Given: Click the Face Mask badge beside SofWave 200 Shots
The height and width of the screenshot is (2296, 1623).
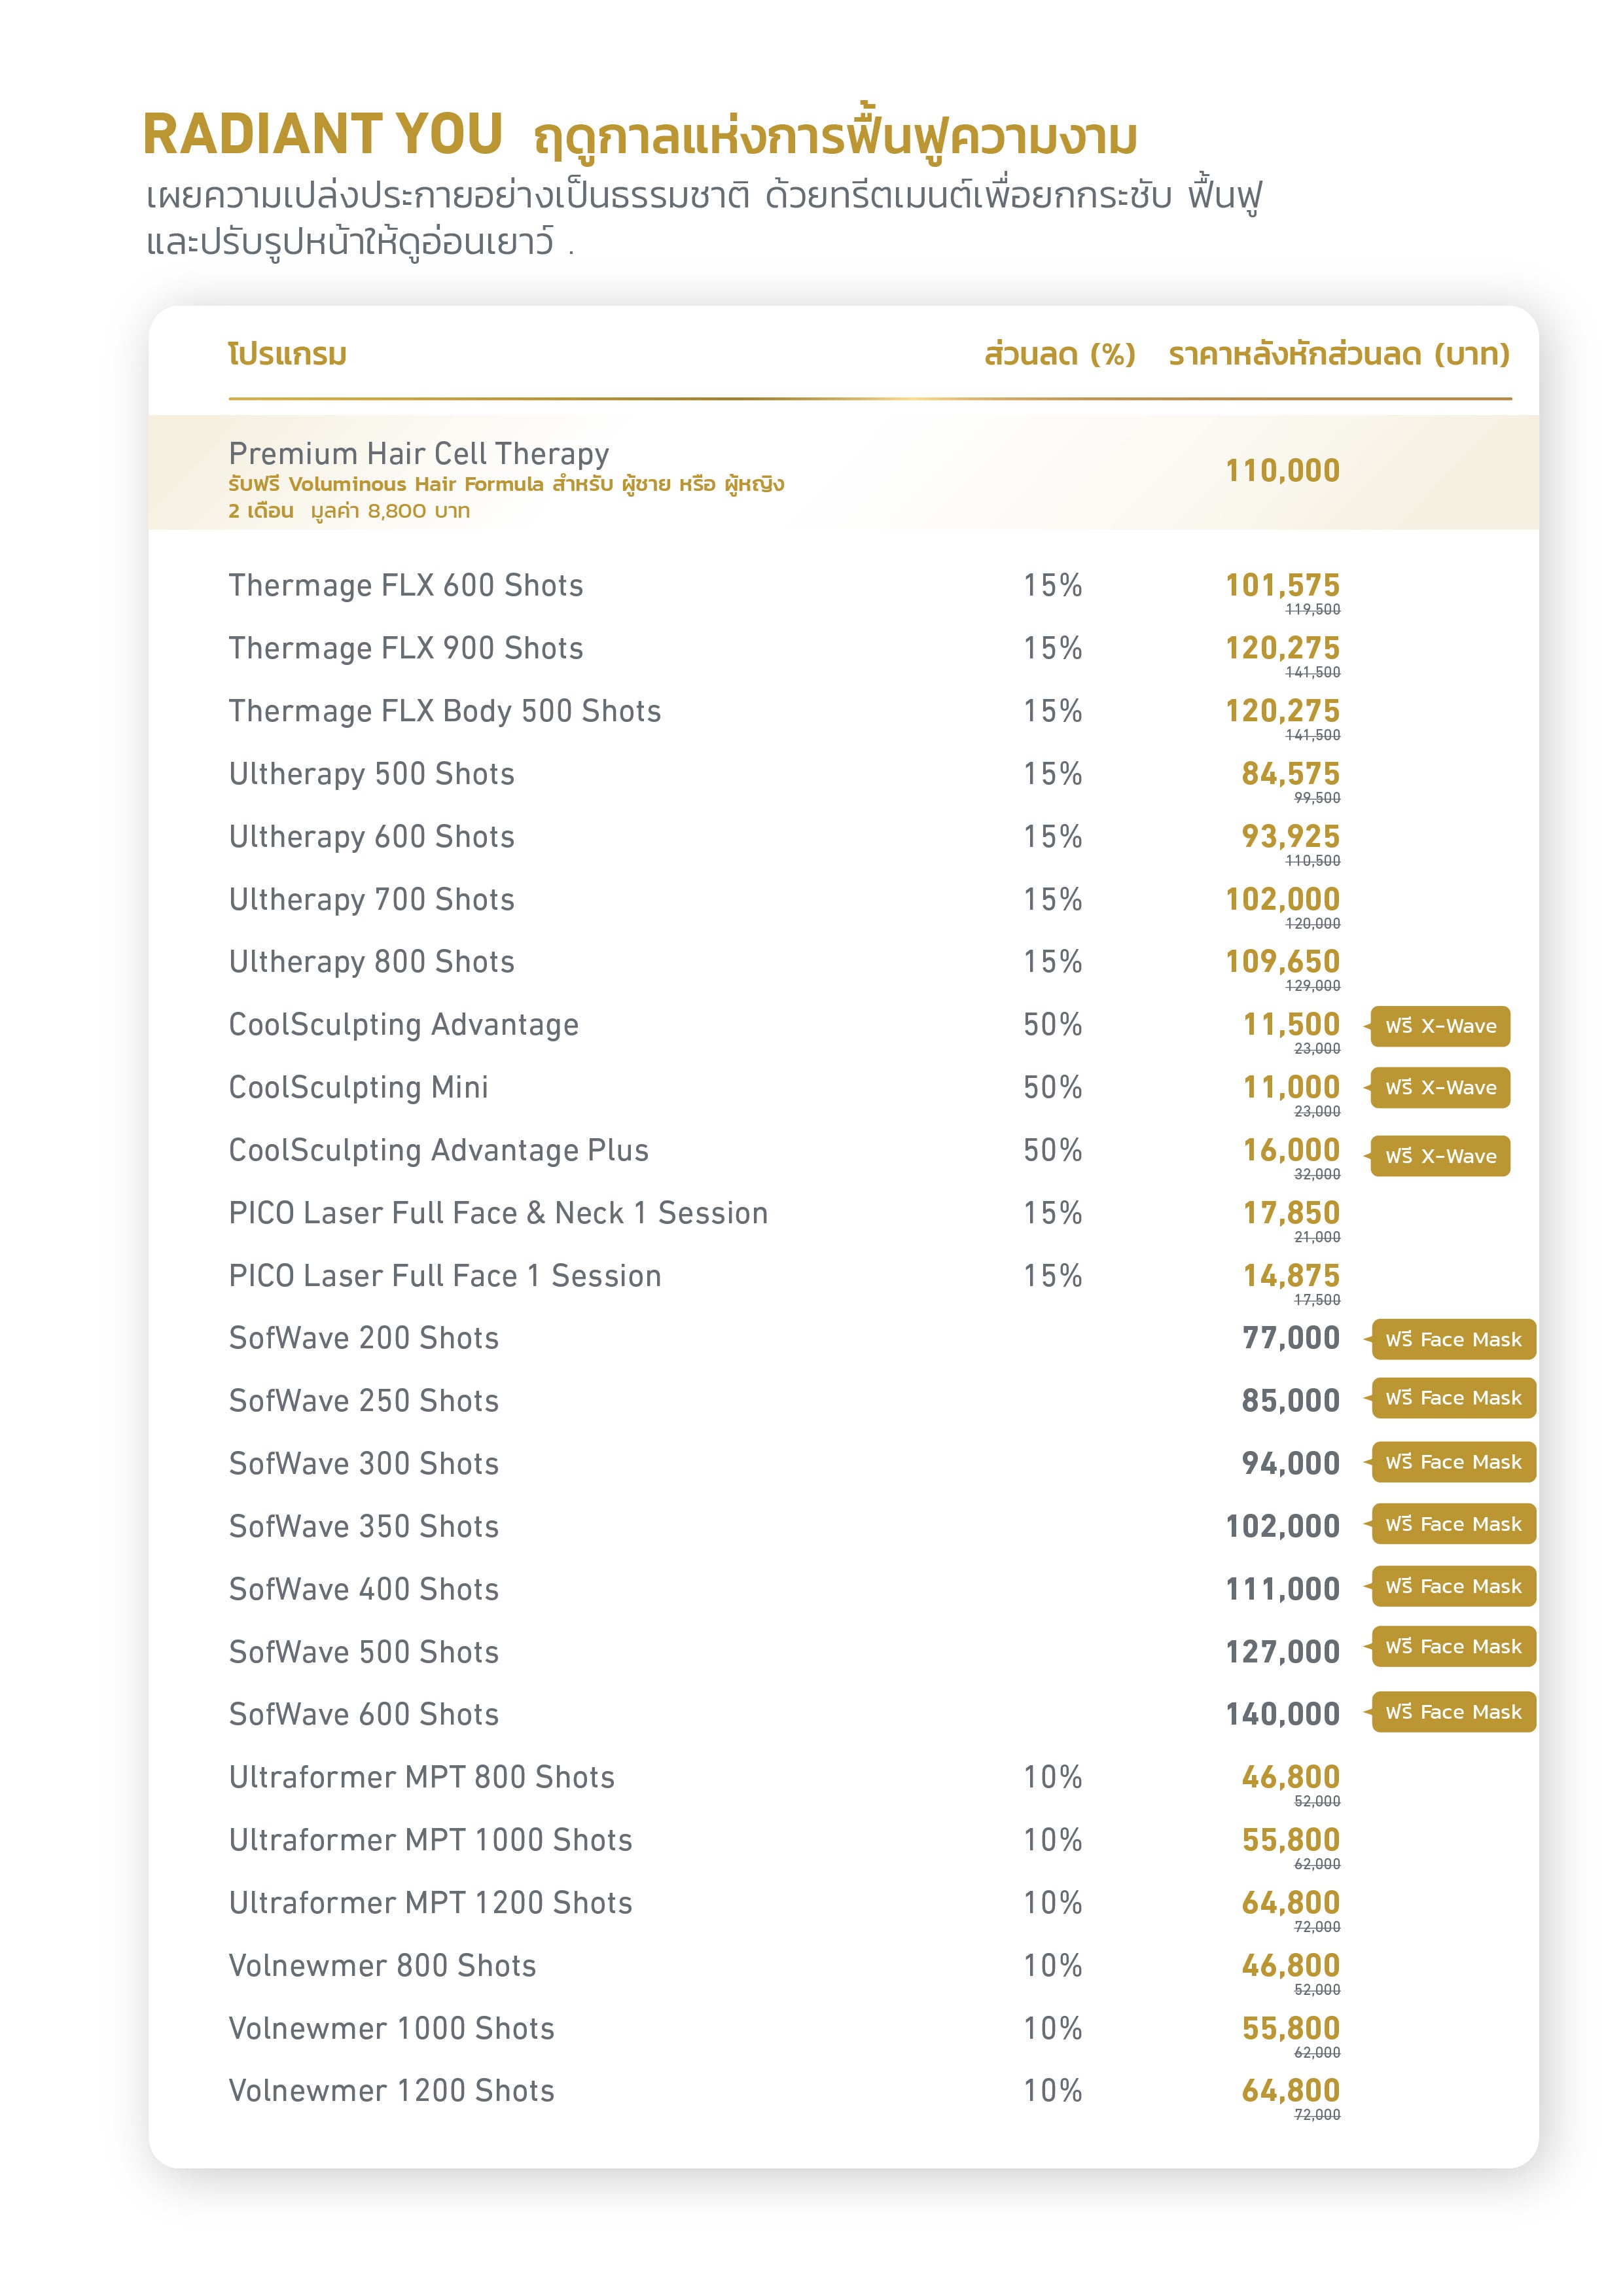Looking at the screenshot, I should pyautogui.click(x=1452, y=1339).
